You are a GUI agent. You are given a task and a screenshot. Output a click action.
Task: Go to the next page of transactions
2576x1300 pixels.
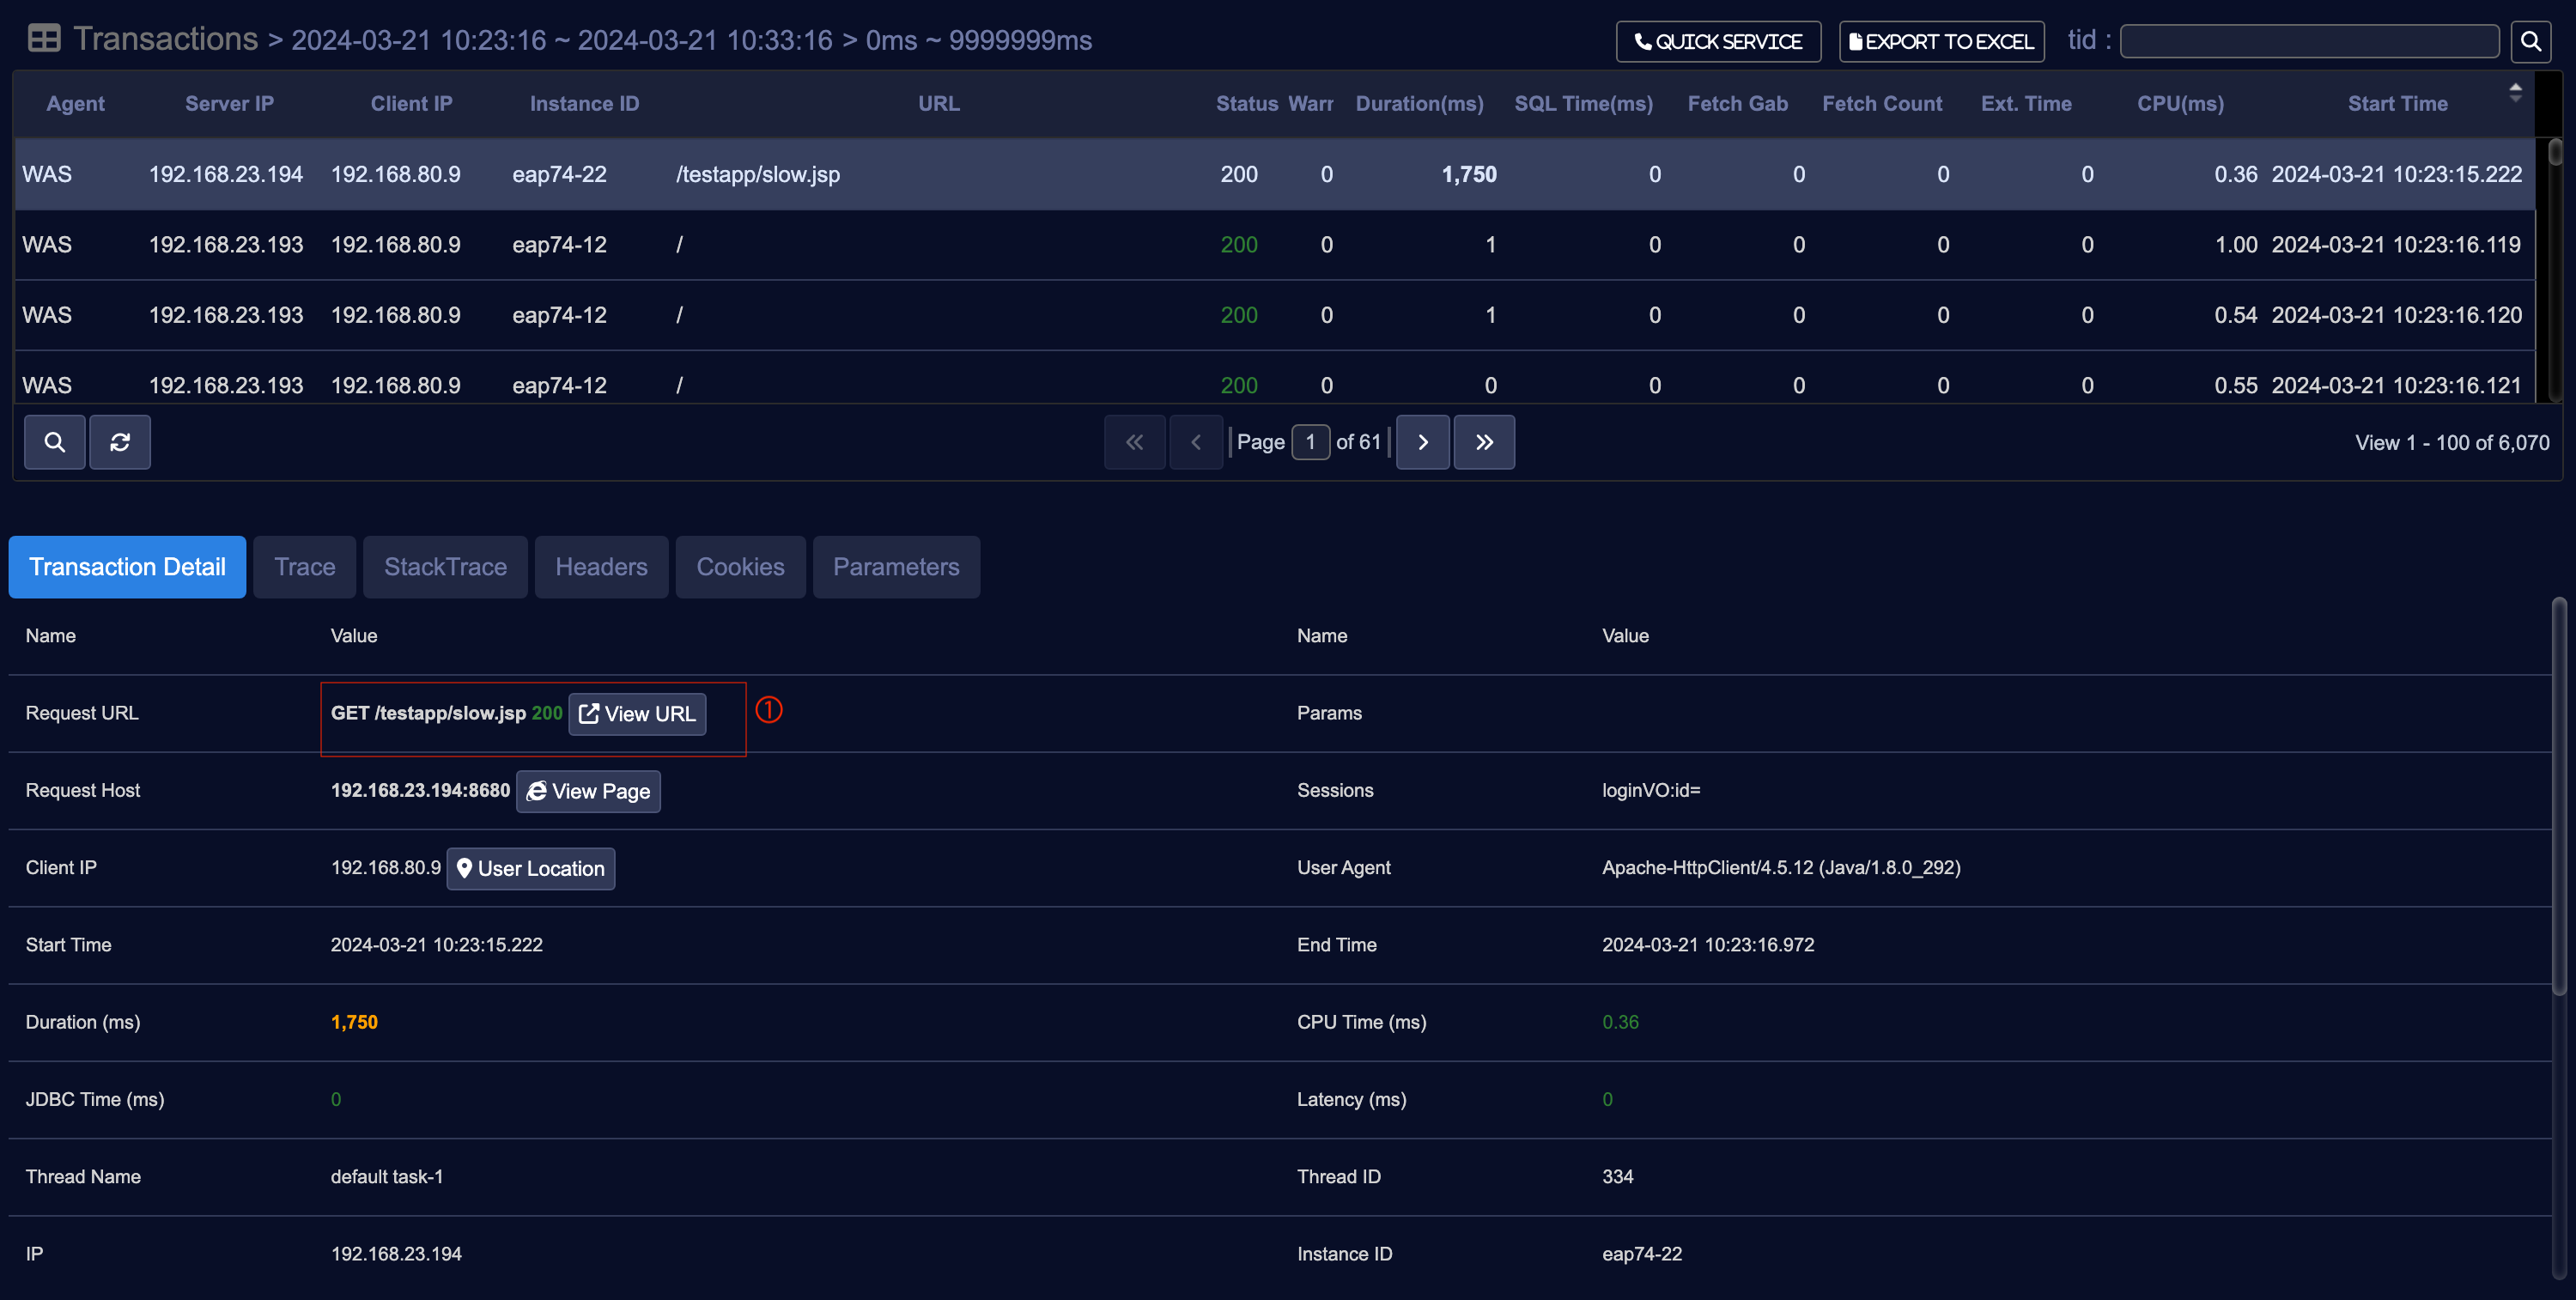point(1422,442)
